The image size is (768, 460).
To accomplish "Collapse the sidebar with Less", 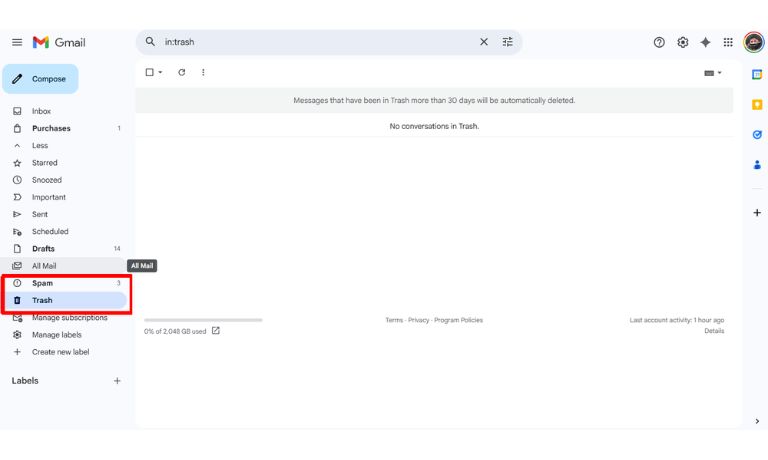I will coord(39,145).
